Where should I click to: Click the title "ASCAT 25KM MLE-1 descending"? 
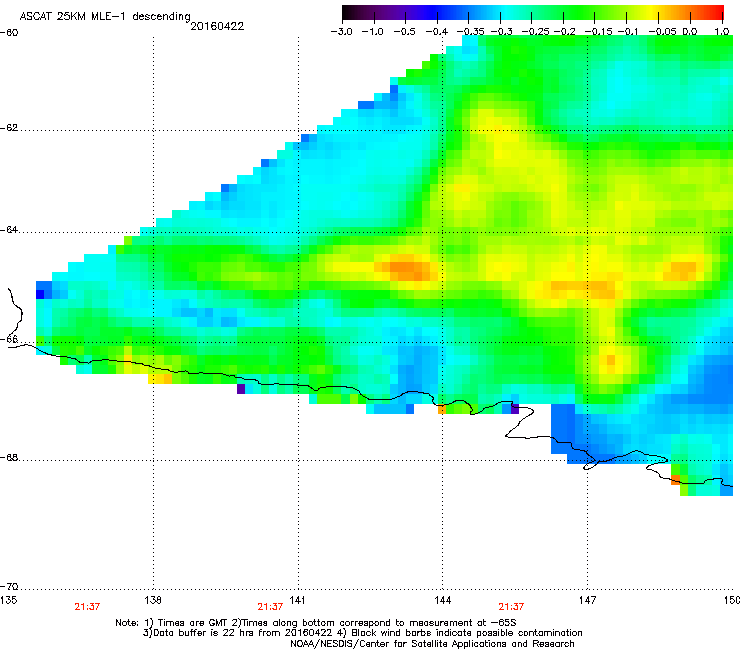(x=105, y=16)
